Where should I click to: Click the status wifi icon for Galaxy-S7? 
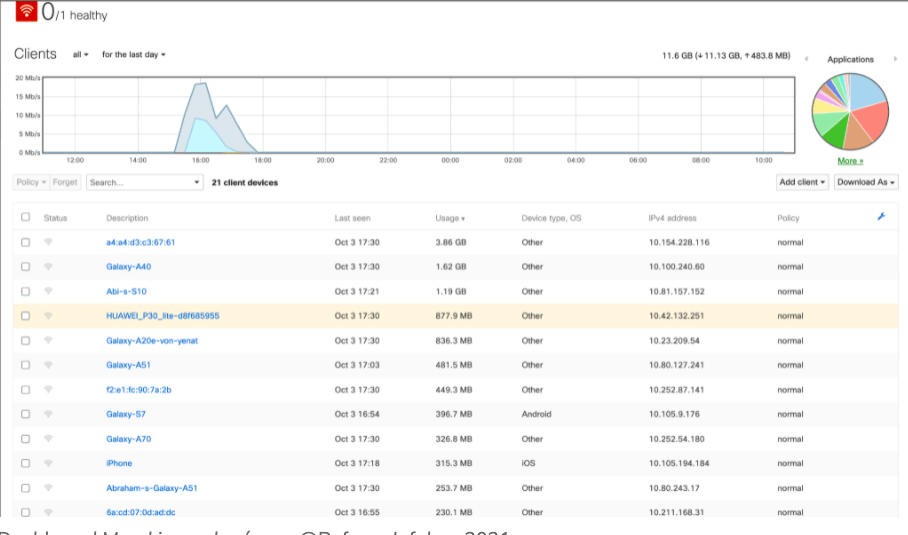click(49, 414)
